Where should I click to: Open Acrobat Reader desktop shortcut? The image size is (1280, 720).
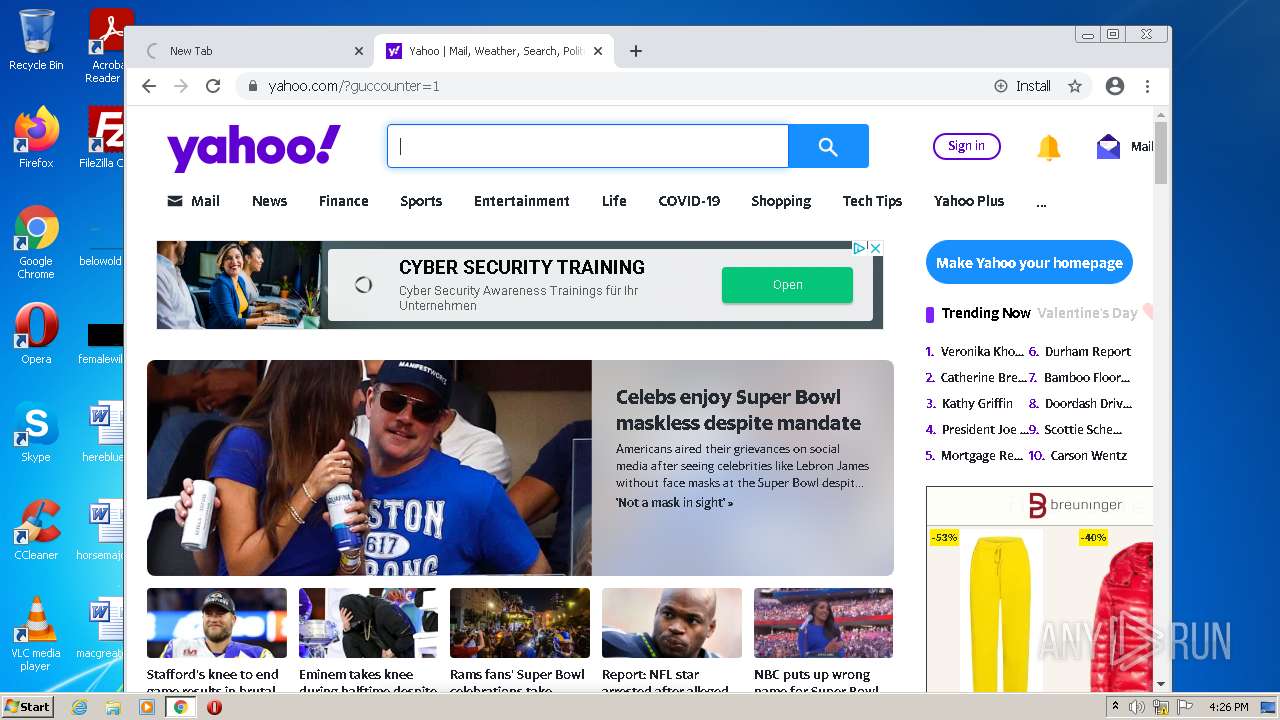point(106,46)
